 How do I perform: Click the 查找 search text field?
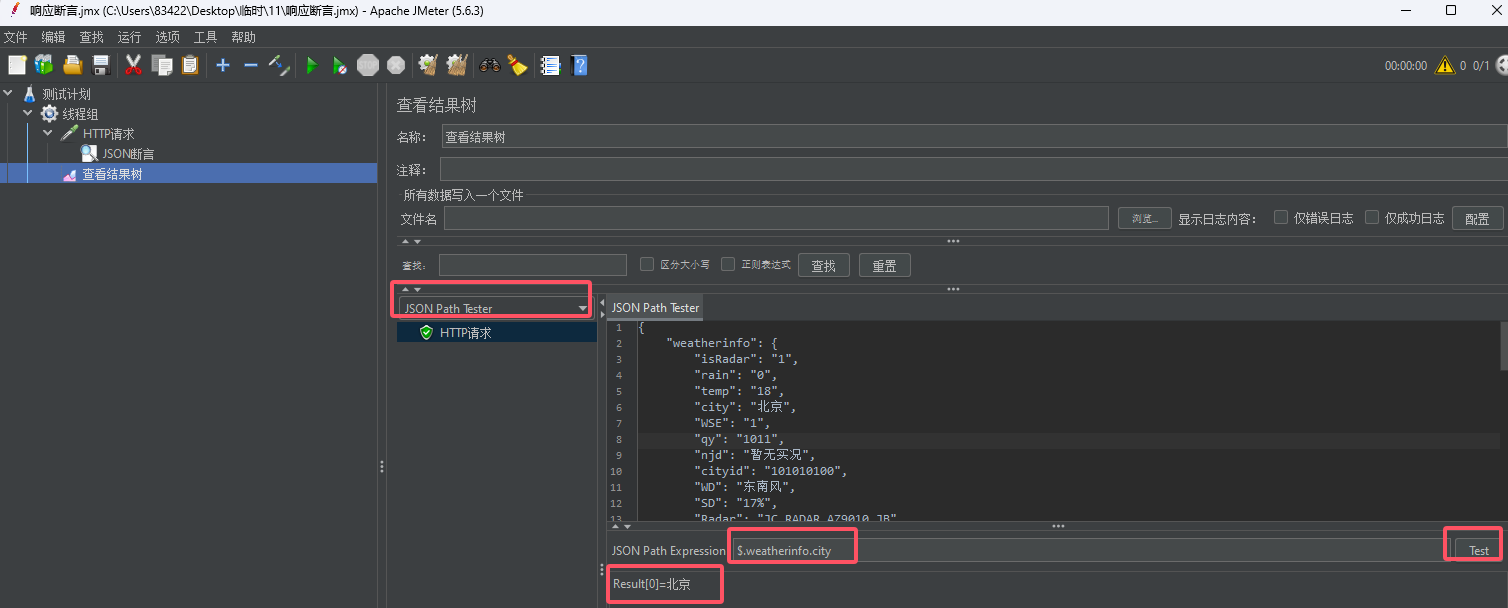pos(533,265)
